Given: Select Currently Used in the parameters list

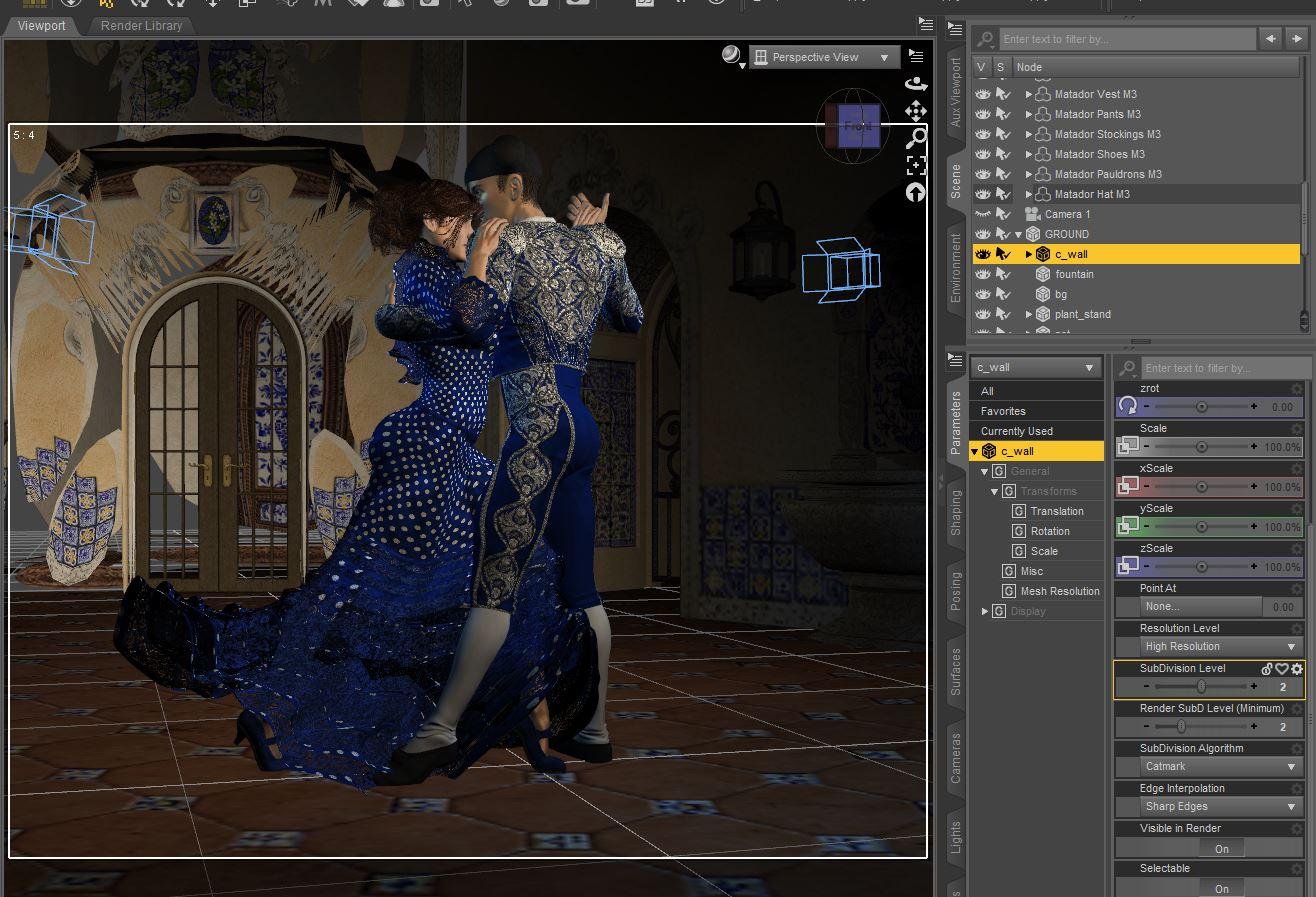Looking at the screenshot, I should pyautogui.click(x=1016, y=431).
